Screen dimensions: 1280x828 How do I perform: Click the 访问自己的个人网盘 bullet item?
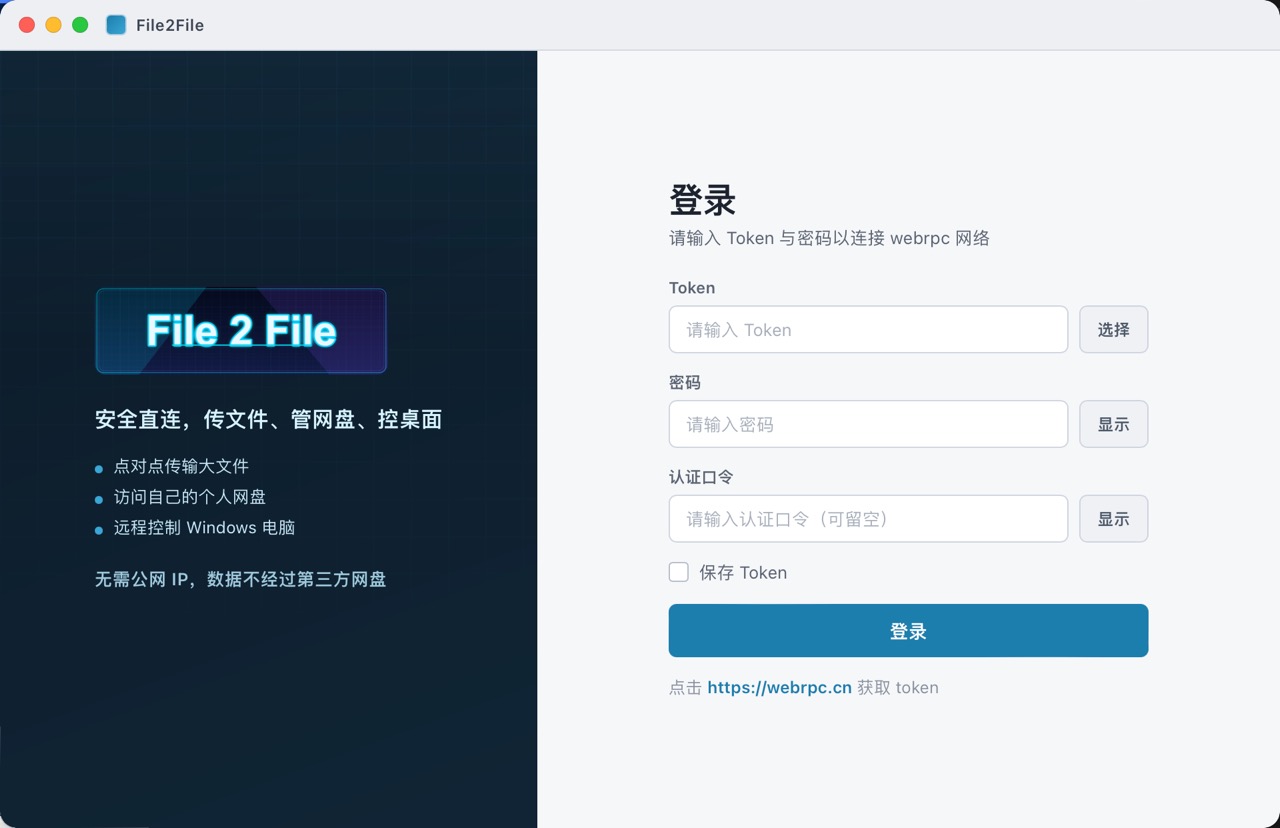[x=190, y=497]
